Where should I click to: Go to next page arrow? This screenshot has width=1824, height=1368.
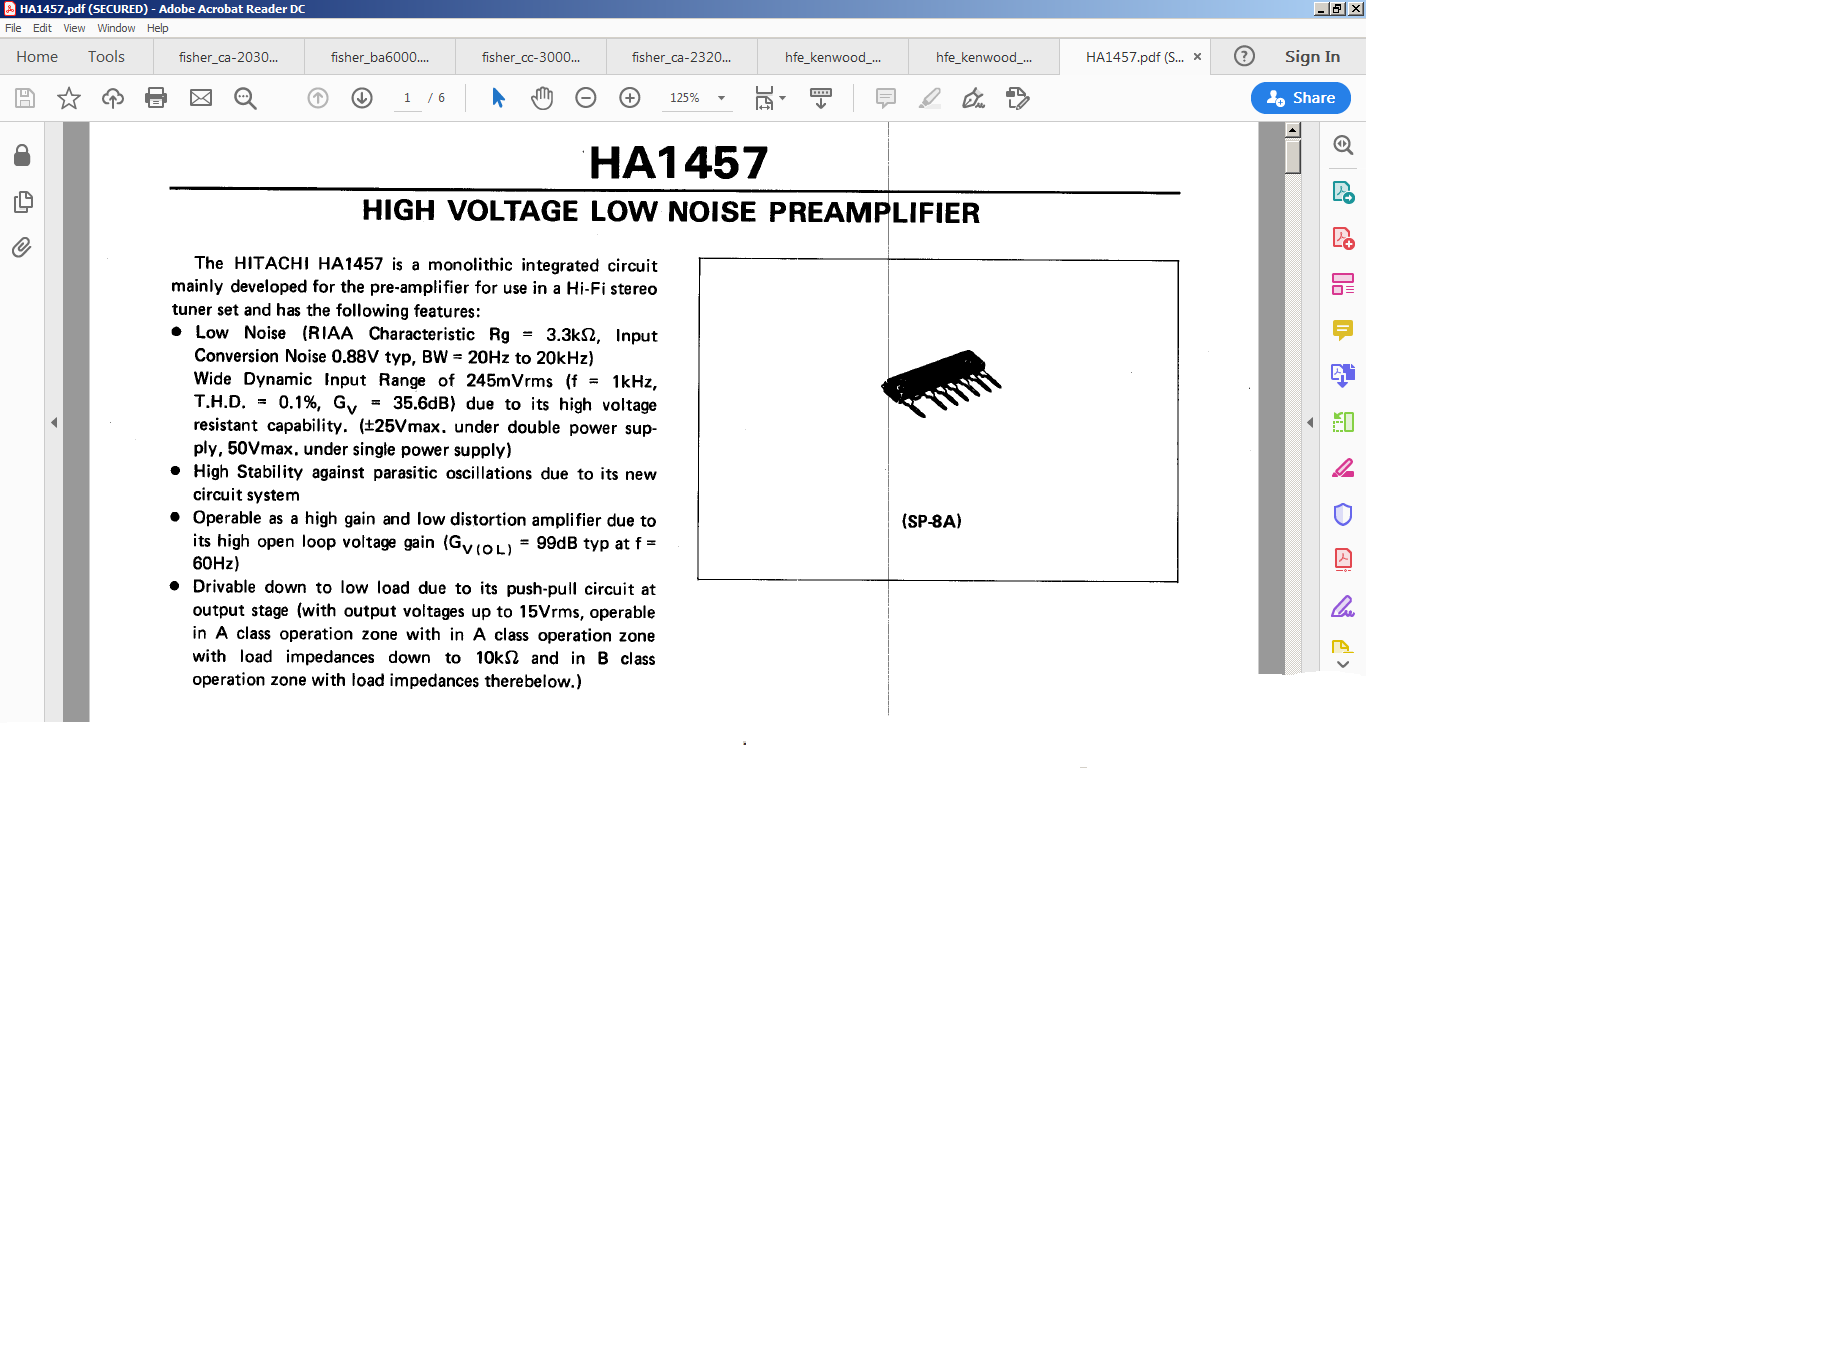[362, 98]
